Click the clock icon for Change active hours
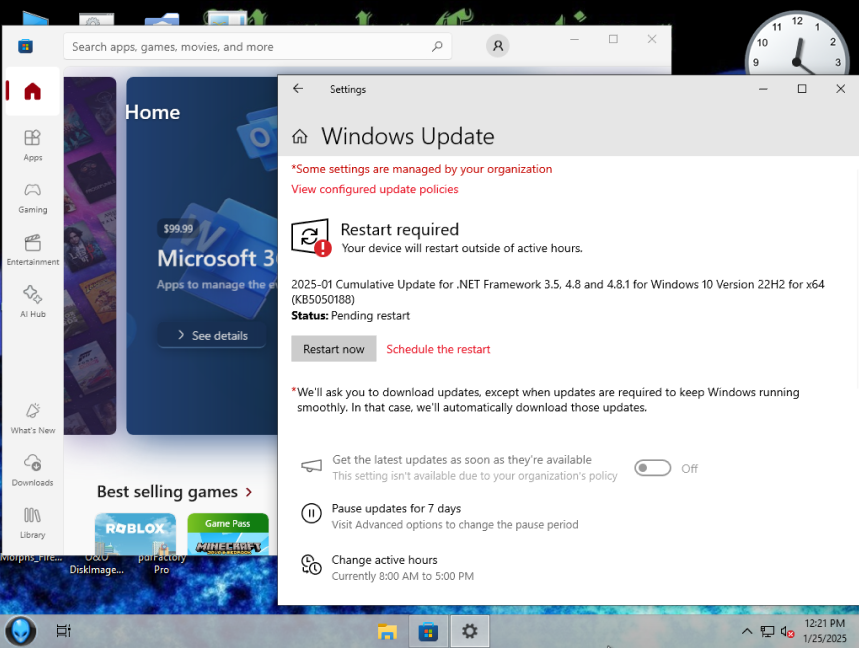 point(311,565)
